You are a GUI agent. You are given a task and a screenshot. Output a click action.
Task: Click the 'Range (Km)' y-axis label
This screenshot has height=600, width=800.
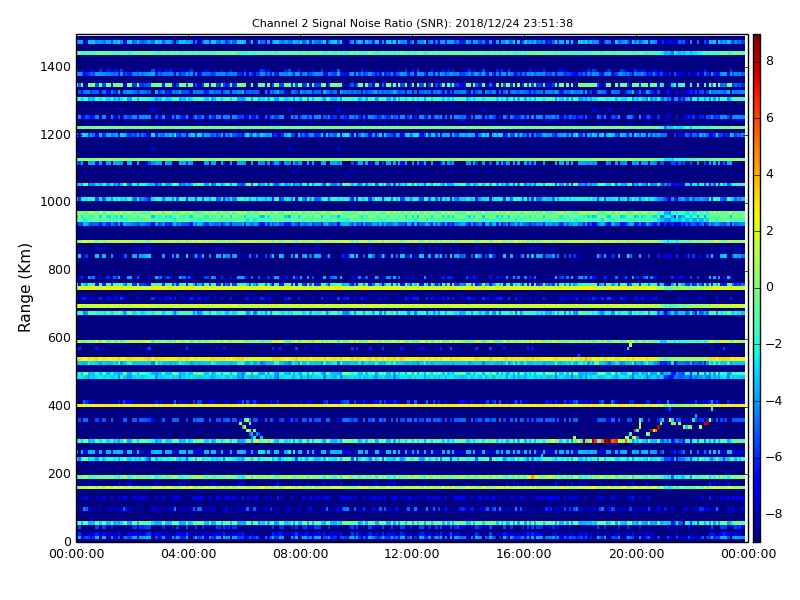tap(24, 288)
